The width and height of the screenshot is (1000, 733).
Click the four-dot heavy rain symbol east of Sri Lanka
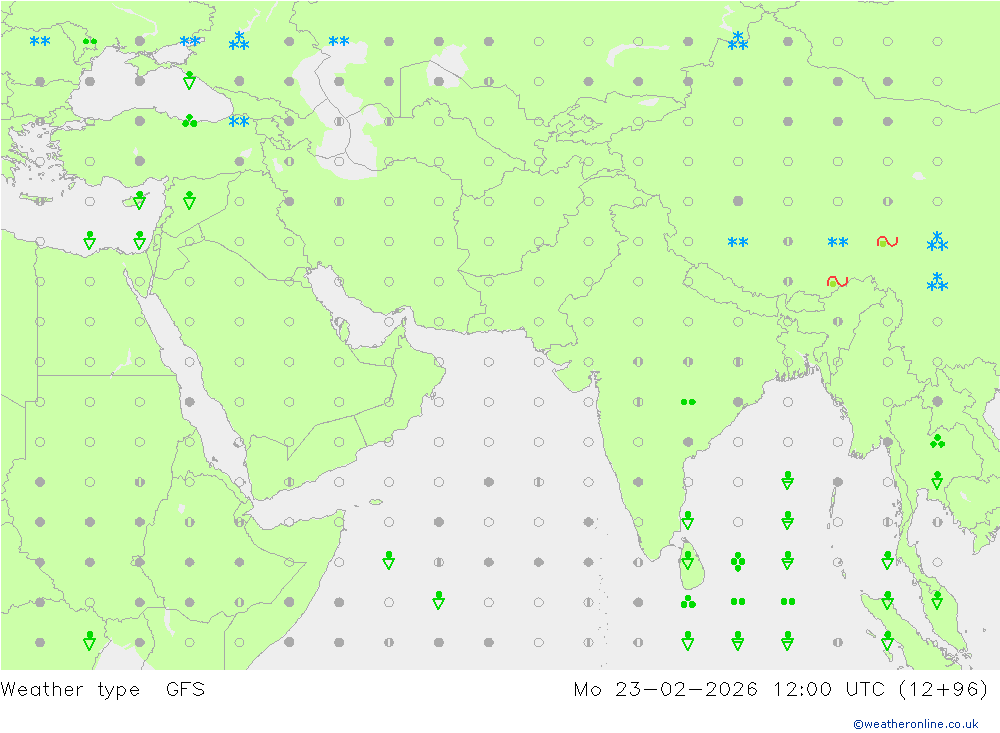point(738,561)
